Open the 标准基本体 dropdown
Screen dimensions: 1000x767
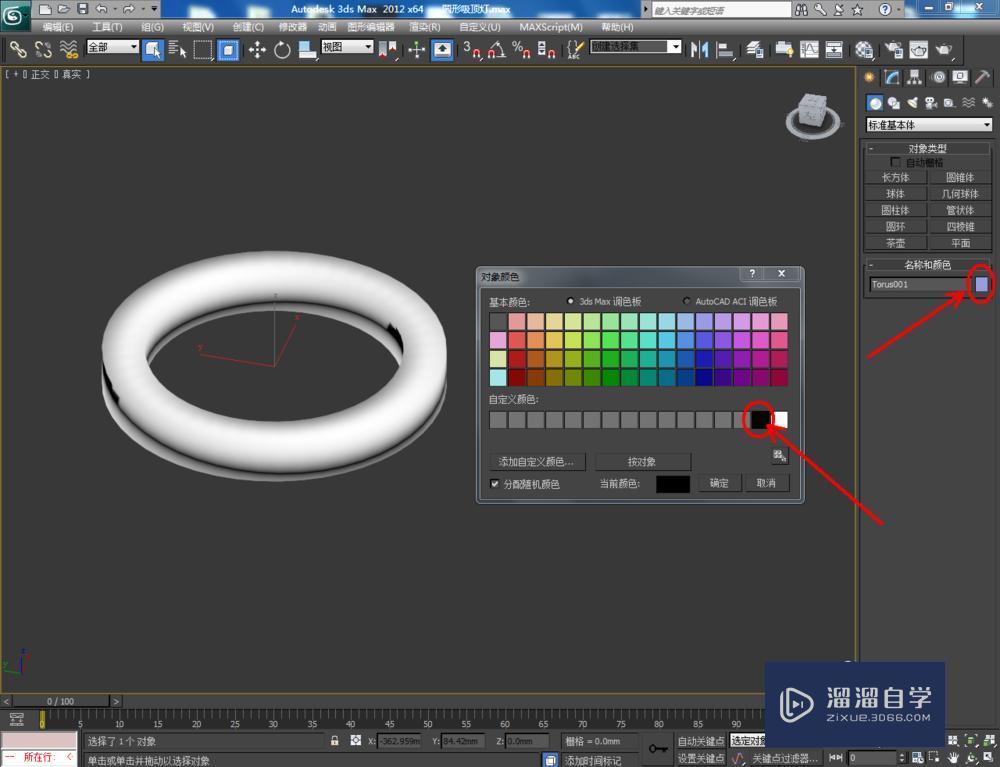click(x=929, y=125)
